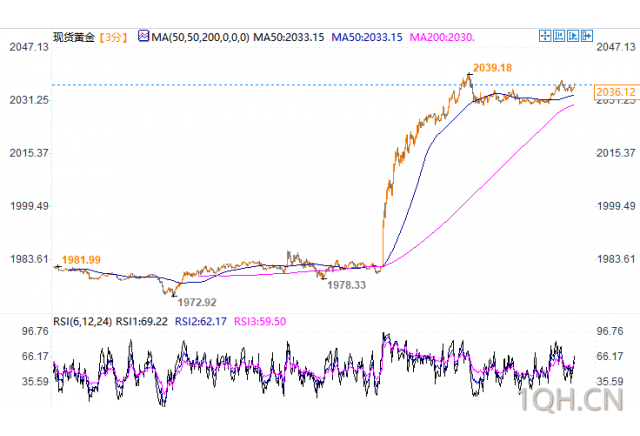
Task: Click the 1978.33 price label
Action: (347, 285)
